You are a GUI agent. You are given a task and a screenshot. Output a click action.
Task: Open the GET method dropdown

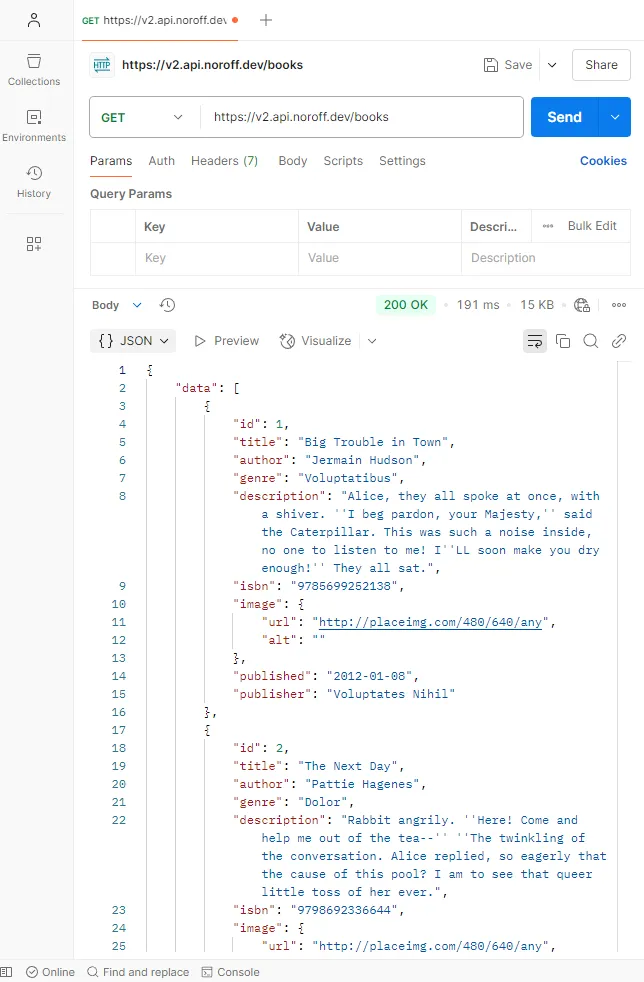pos(142,117)
